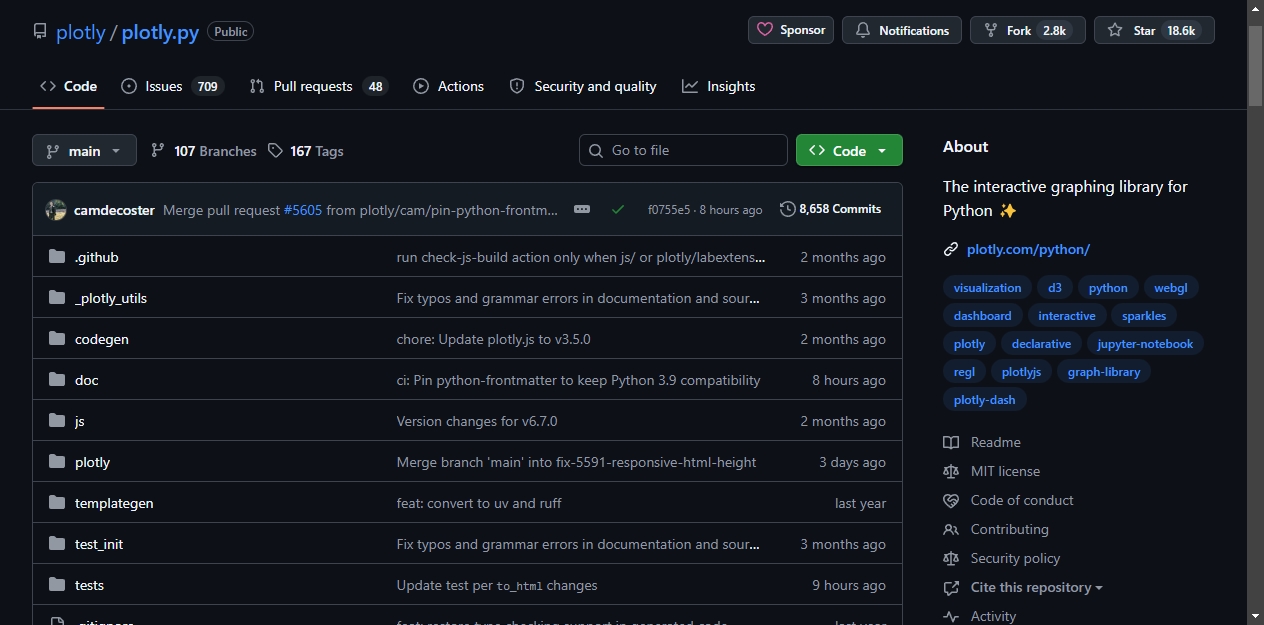The image size is (1264, 625).
Task: Click the Notifications bell icon
Action: click(863, 30)
